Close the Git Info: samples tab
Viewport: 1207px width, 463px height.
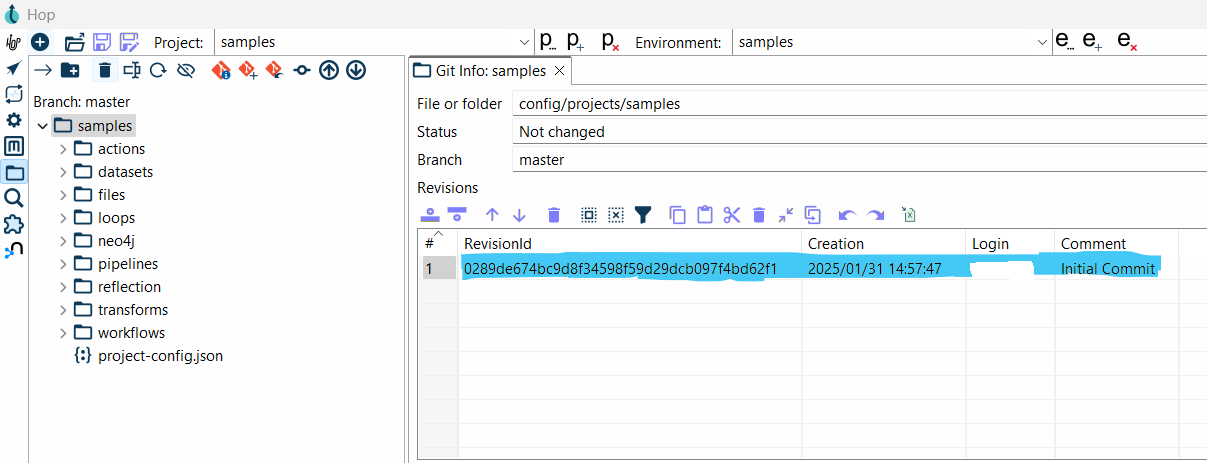pos(559,71)
